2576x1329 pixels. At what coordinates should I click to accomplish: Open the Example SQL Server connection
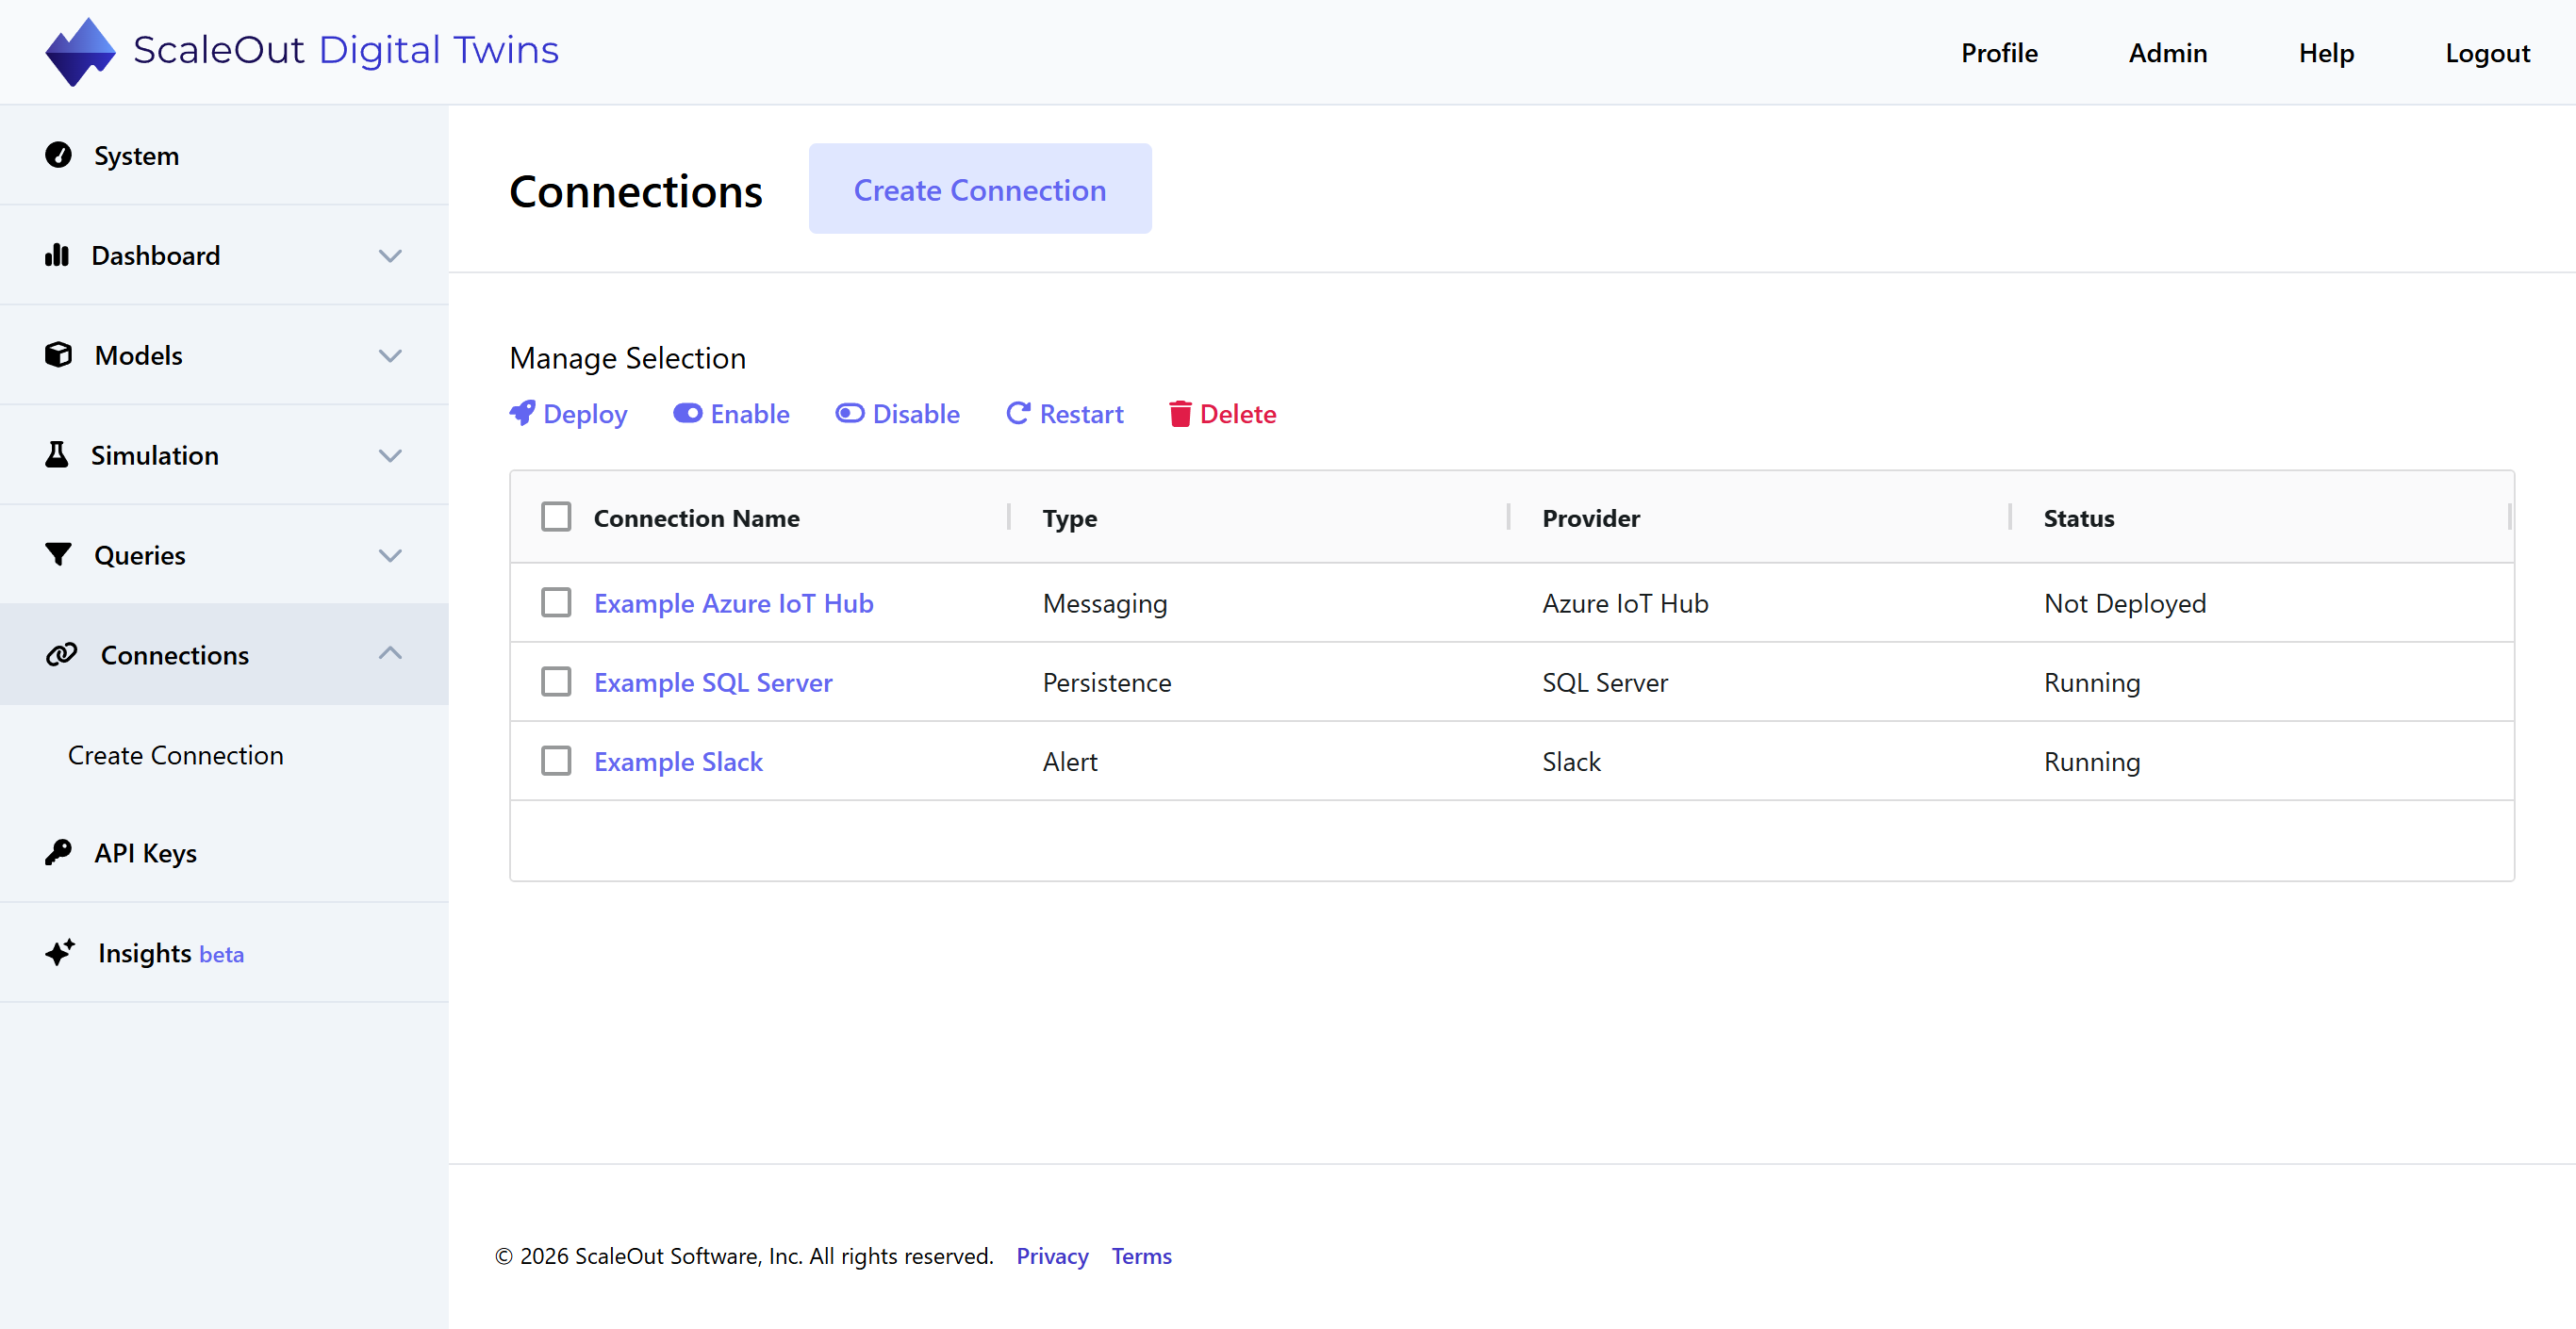713,682
